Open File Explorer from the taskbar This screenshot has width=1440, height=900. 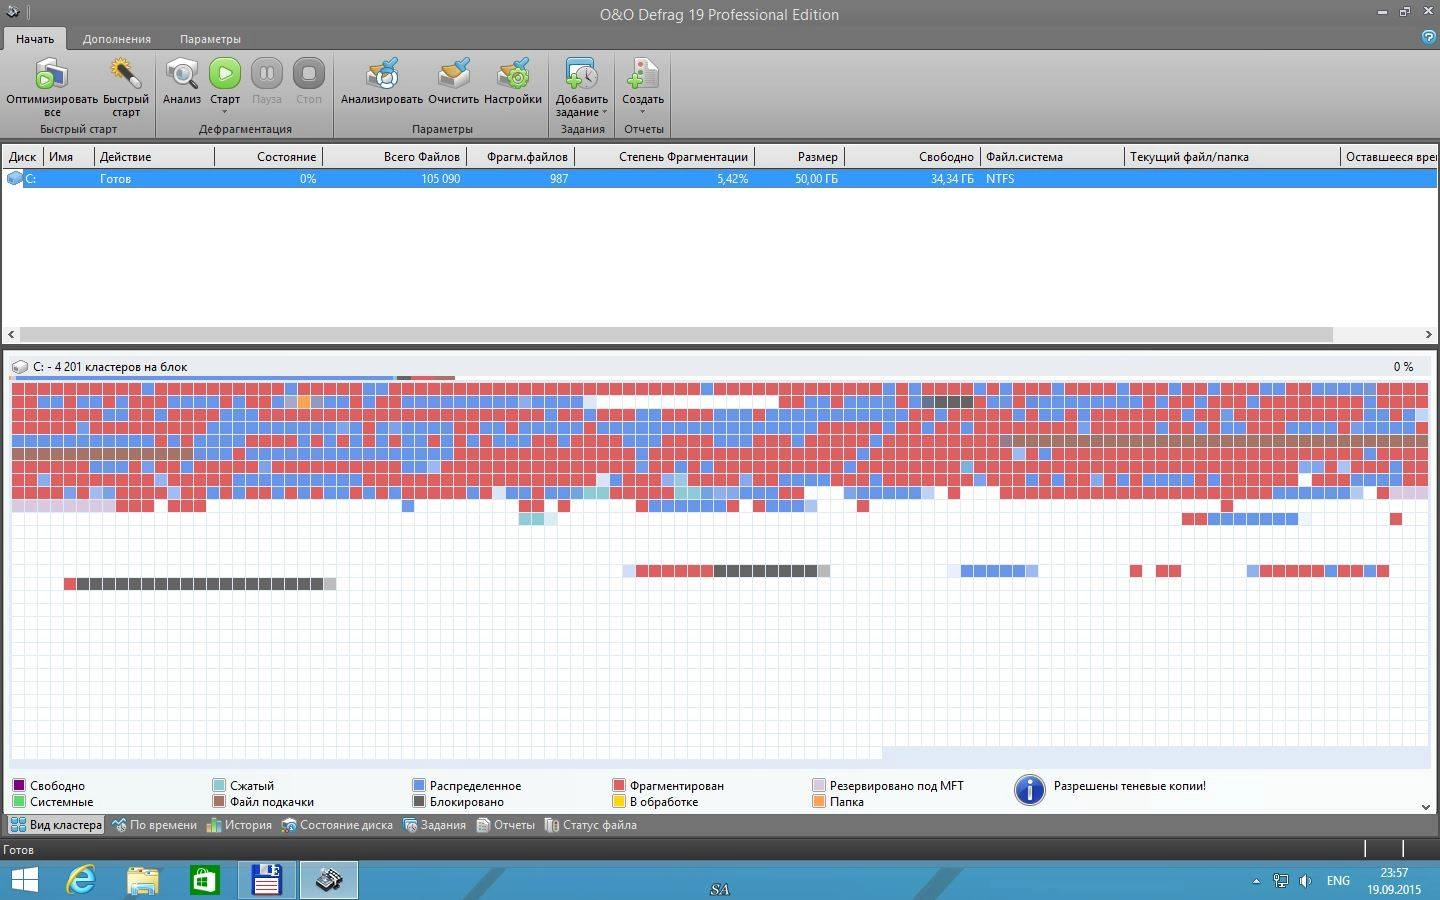[143, 880]
